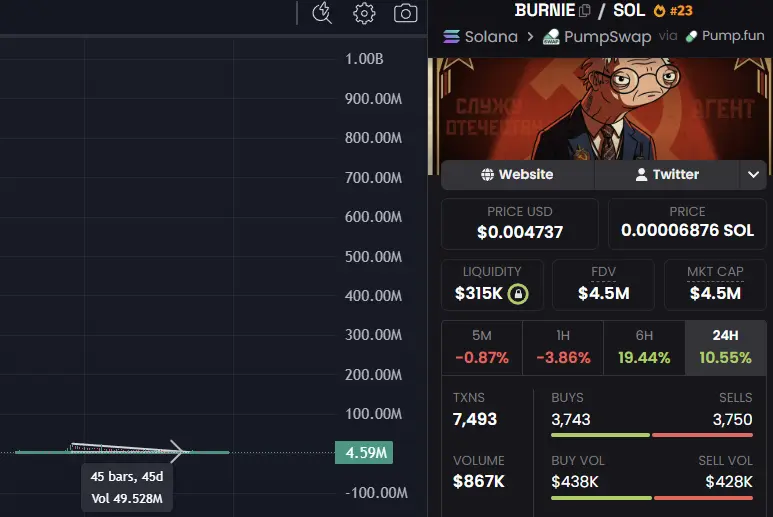Click the BUY VOL $438K value
773x517 pixels.
pyautogui.click(x=575, y=482)
